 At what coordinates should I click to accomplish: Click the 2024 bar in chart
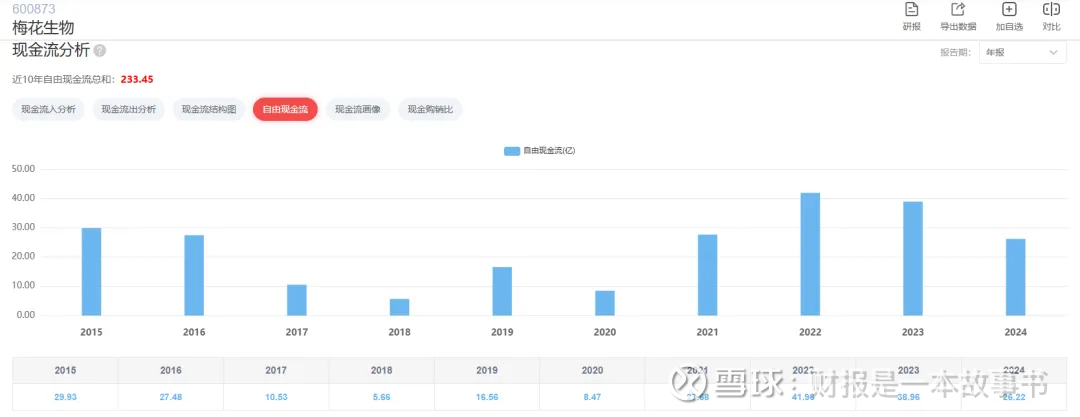pyautogui.click(x=1016, y=277)
